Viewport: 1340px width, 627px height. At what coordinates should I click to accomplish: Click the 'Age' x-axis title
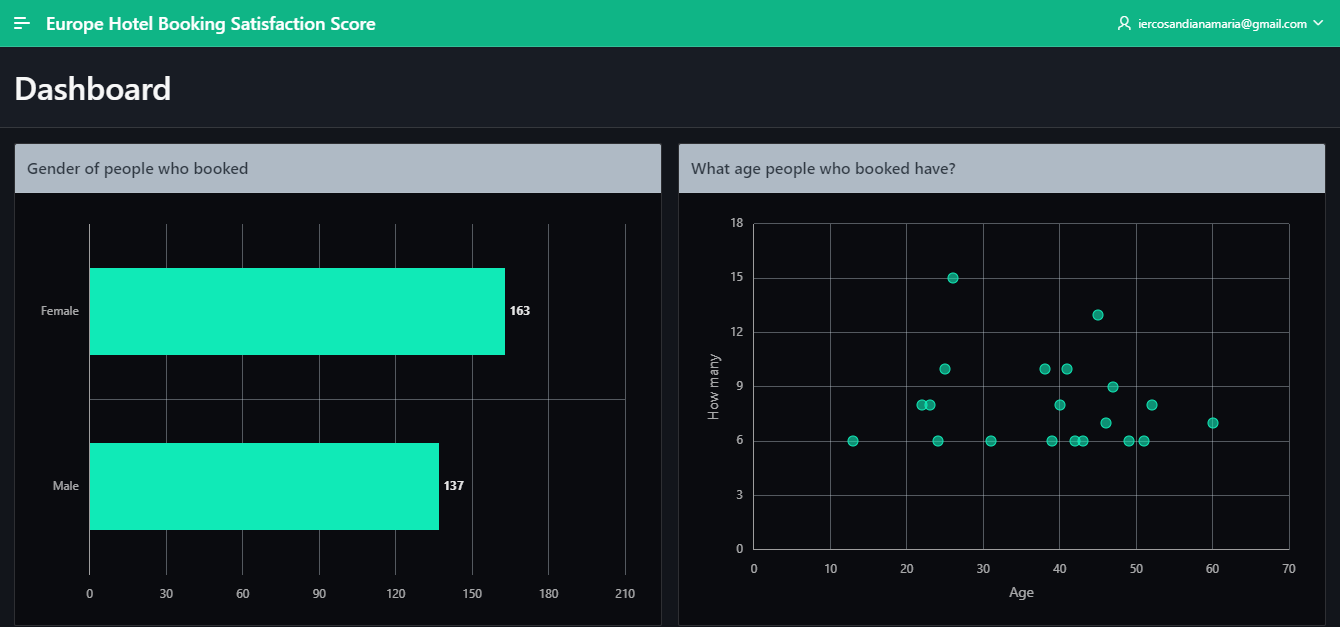(x=1021, y=593)
